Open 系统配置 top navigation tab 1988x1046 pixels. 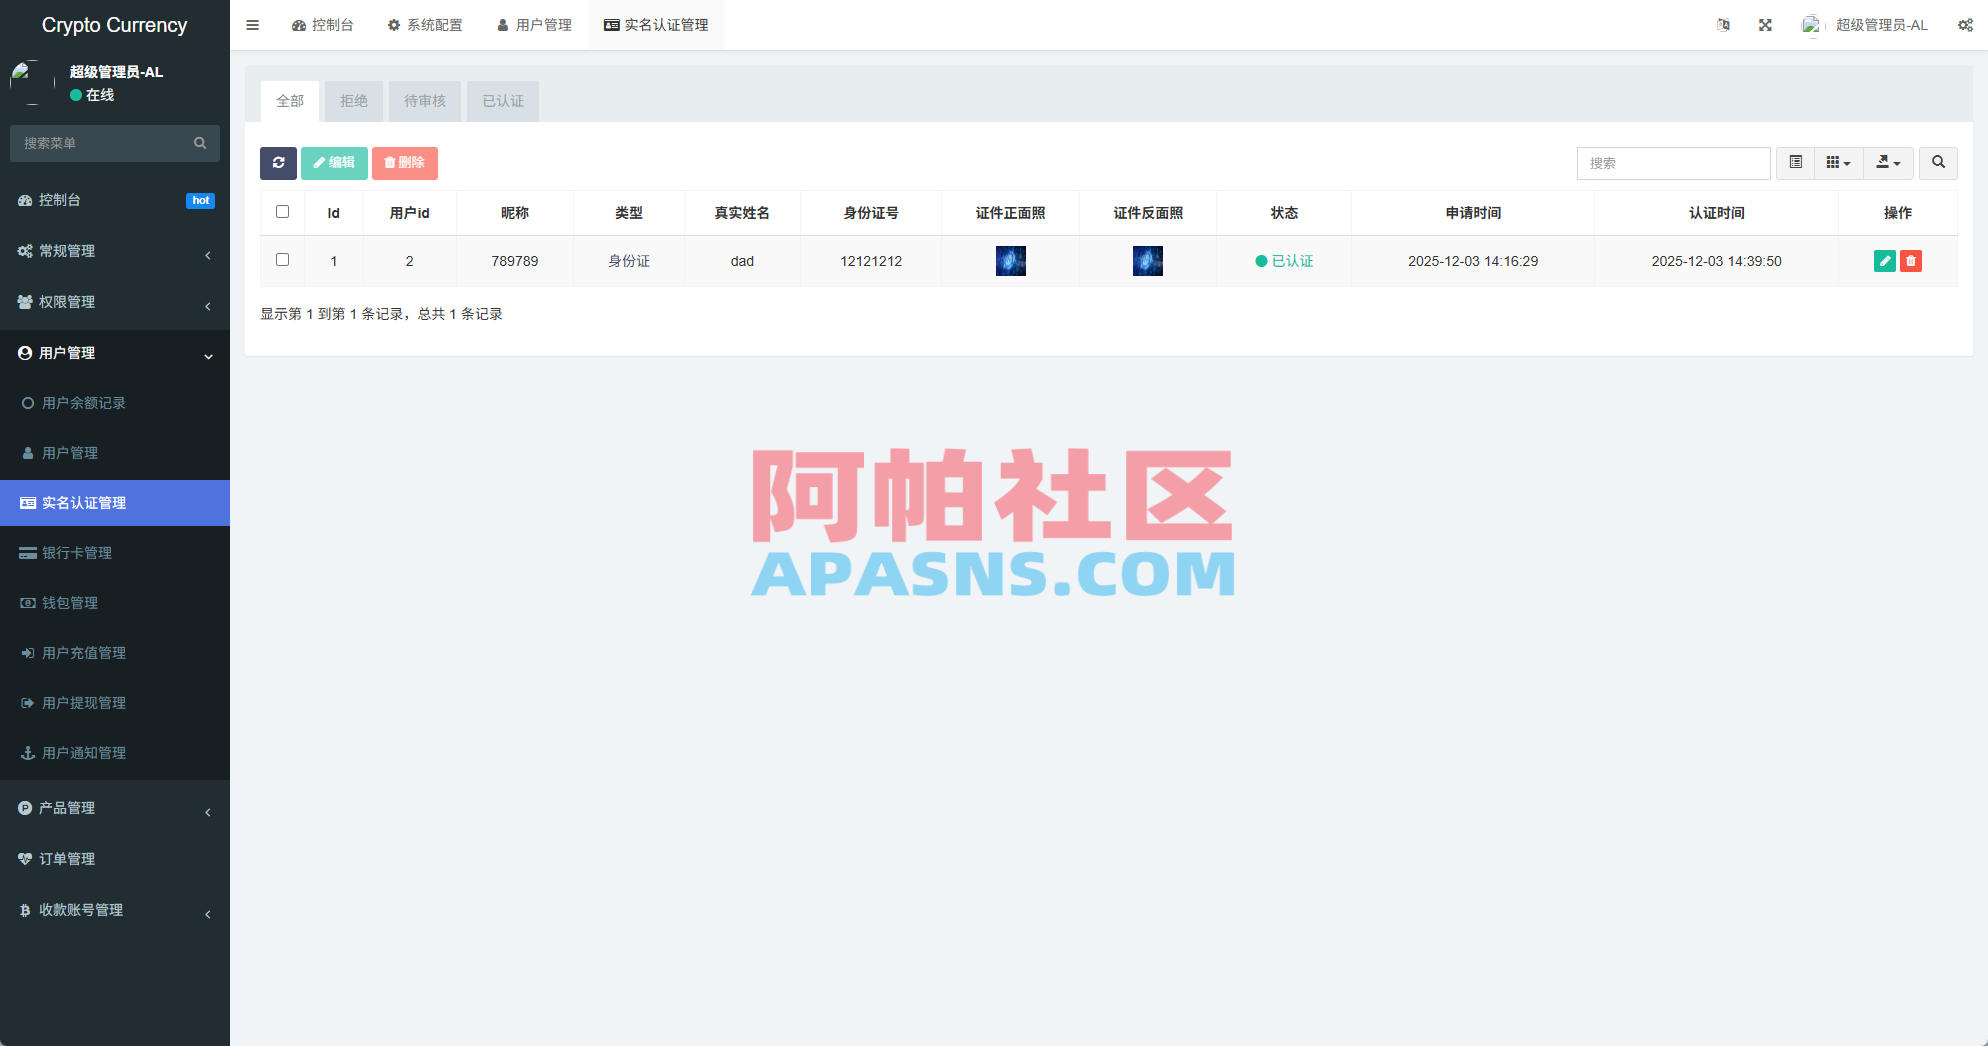[x=425, y=25]
